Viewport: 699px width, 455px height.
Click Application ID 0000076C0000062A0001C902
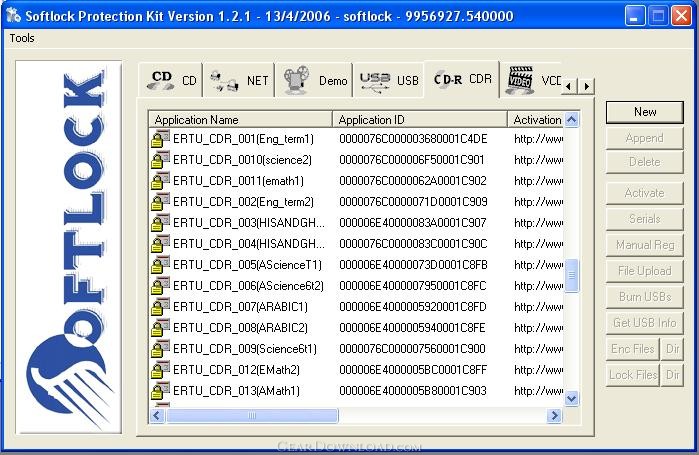tap(413, 181)
